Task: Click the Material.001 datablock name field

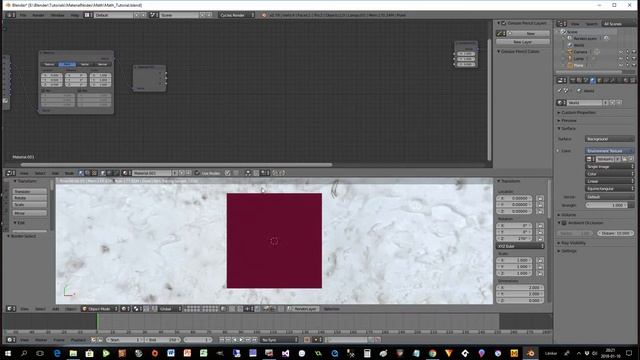Action: tap(152, 173)
